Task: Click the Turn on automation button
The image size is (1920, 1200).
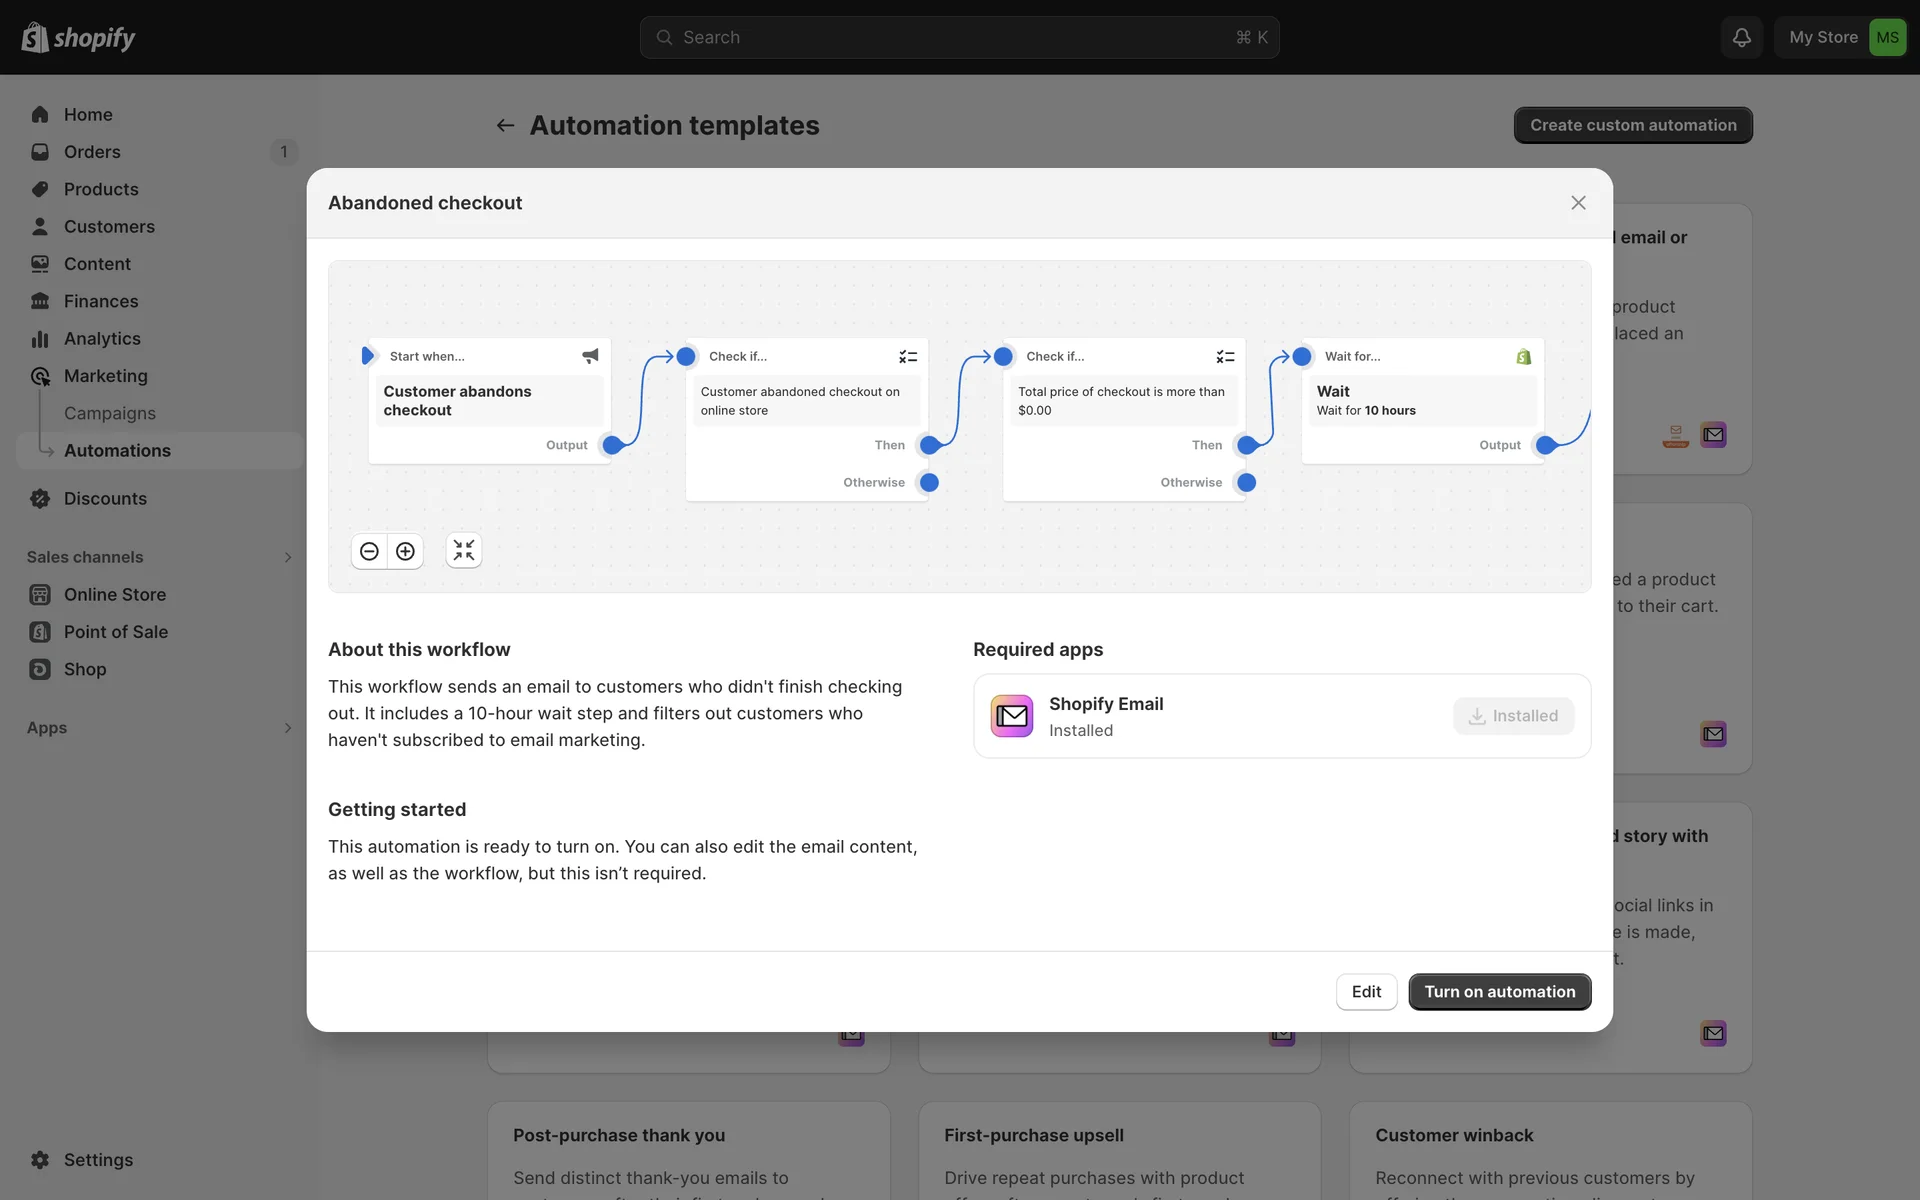Action: [1499, 992]
